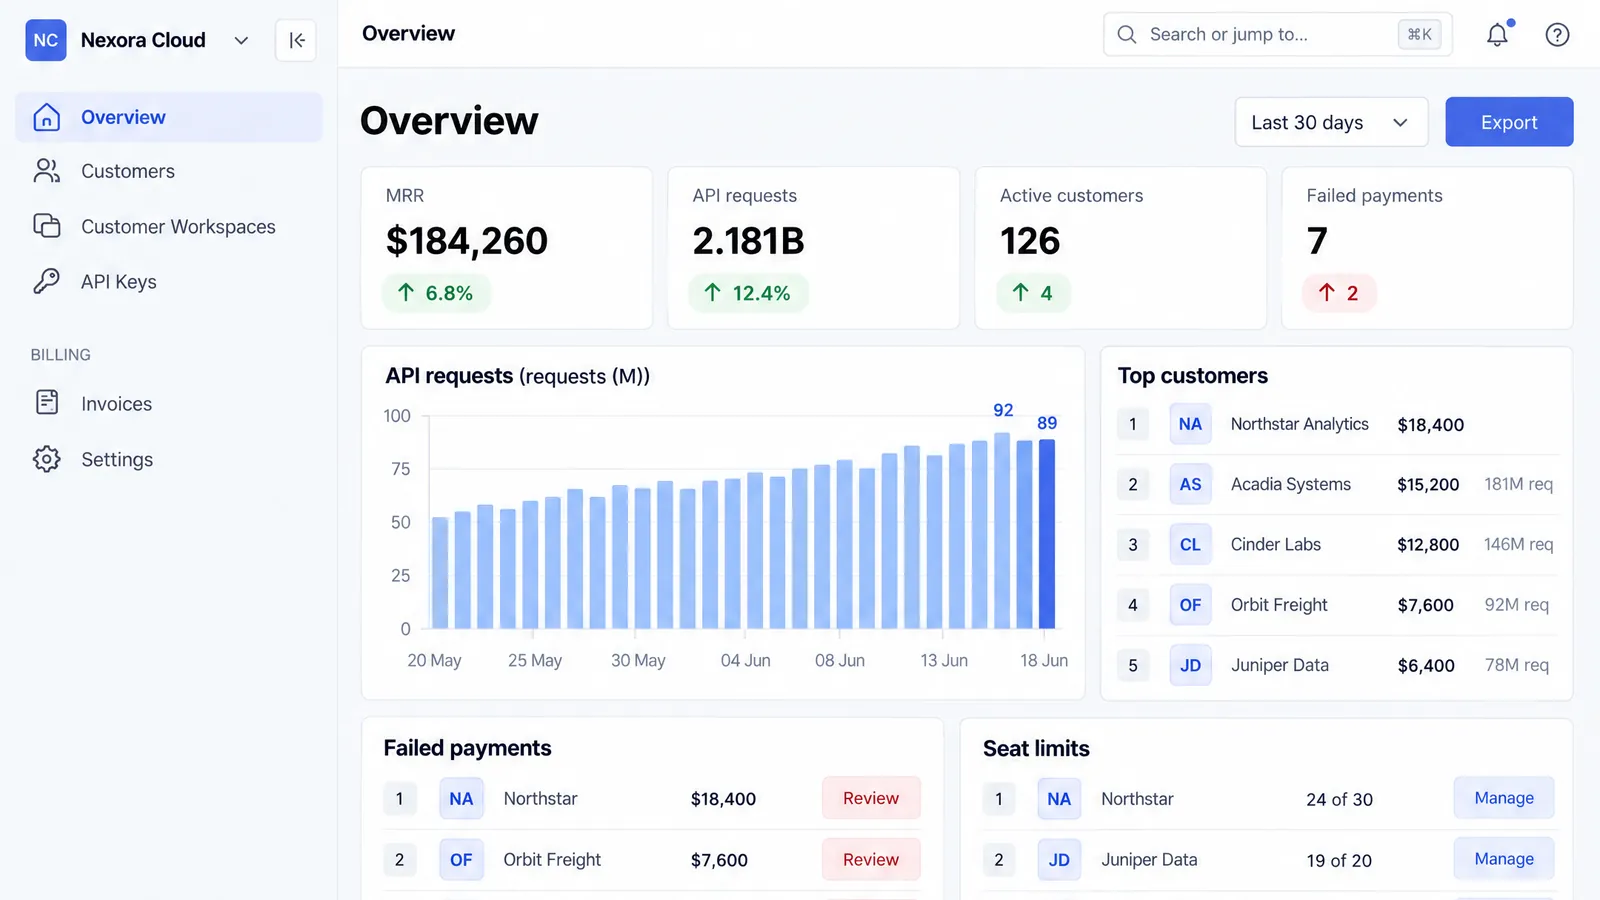
Task: Click the gear icon for Settings
Action: (x=47, y=459)
